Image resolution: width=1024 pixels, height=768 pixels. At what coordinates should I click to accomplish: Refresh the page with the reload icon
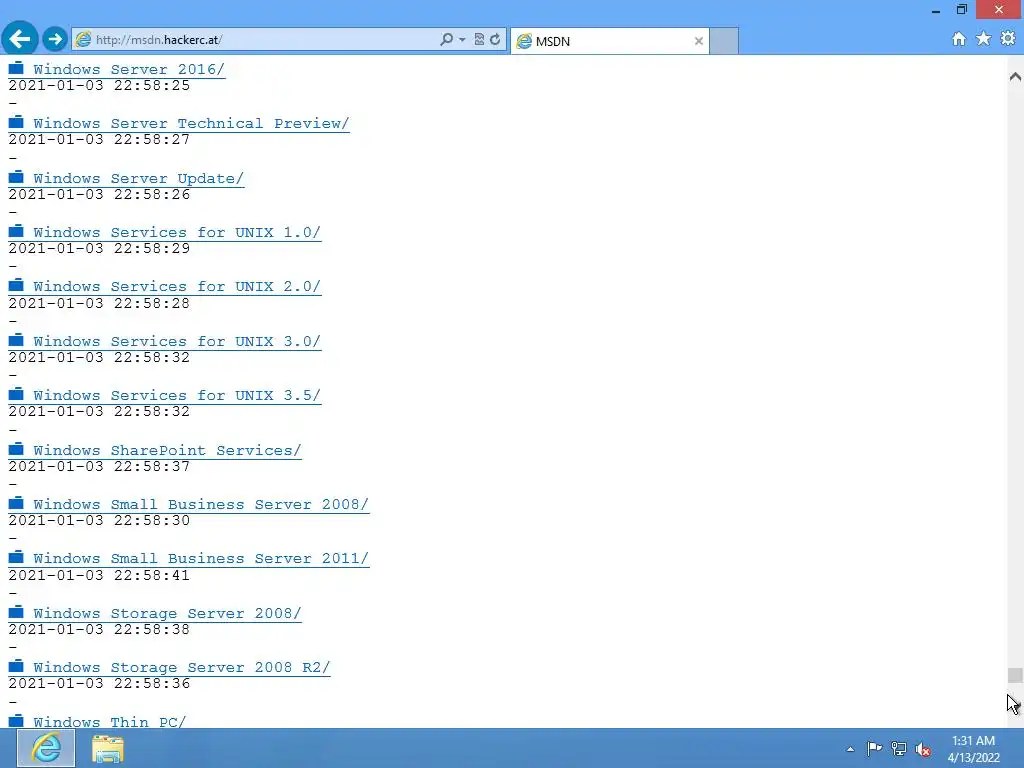[x=496, y=40]
